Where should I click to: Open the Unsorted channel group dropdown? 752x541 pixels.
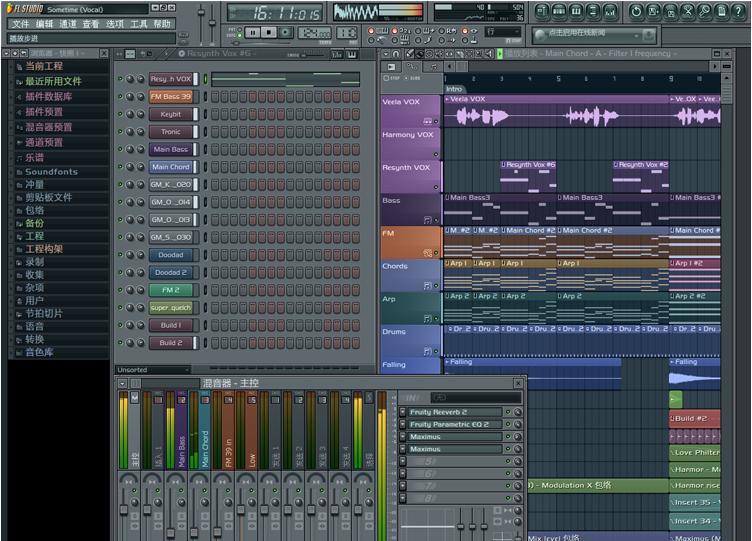(x=153, y=370)
